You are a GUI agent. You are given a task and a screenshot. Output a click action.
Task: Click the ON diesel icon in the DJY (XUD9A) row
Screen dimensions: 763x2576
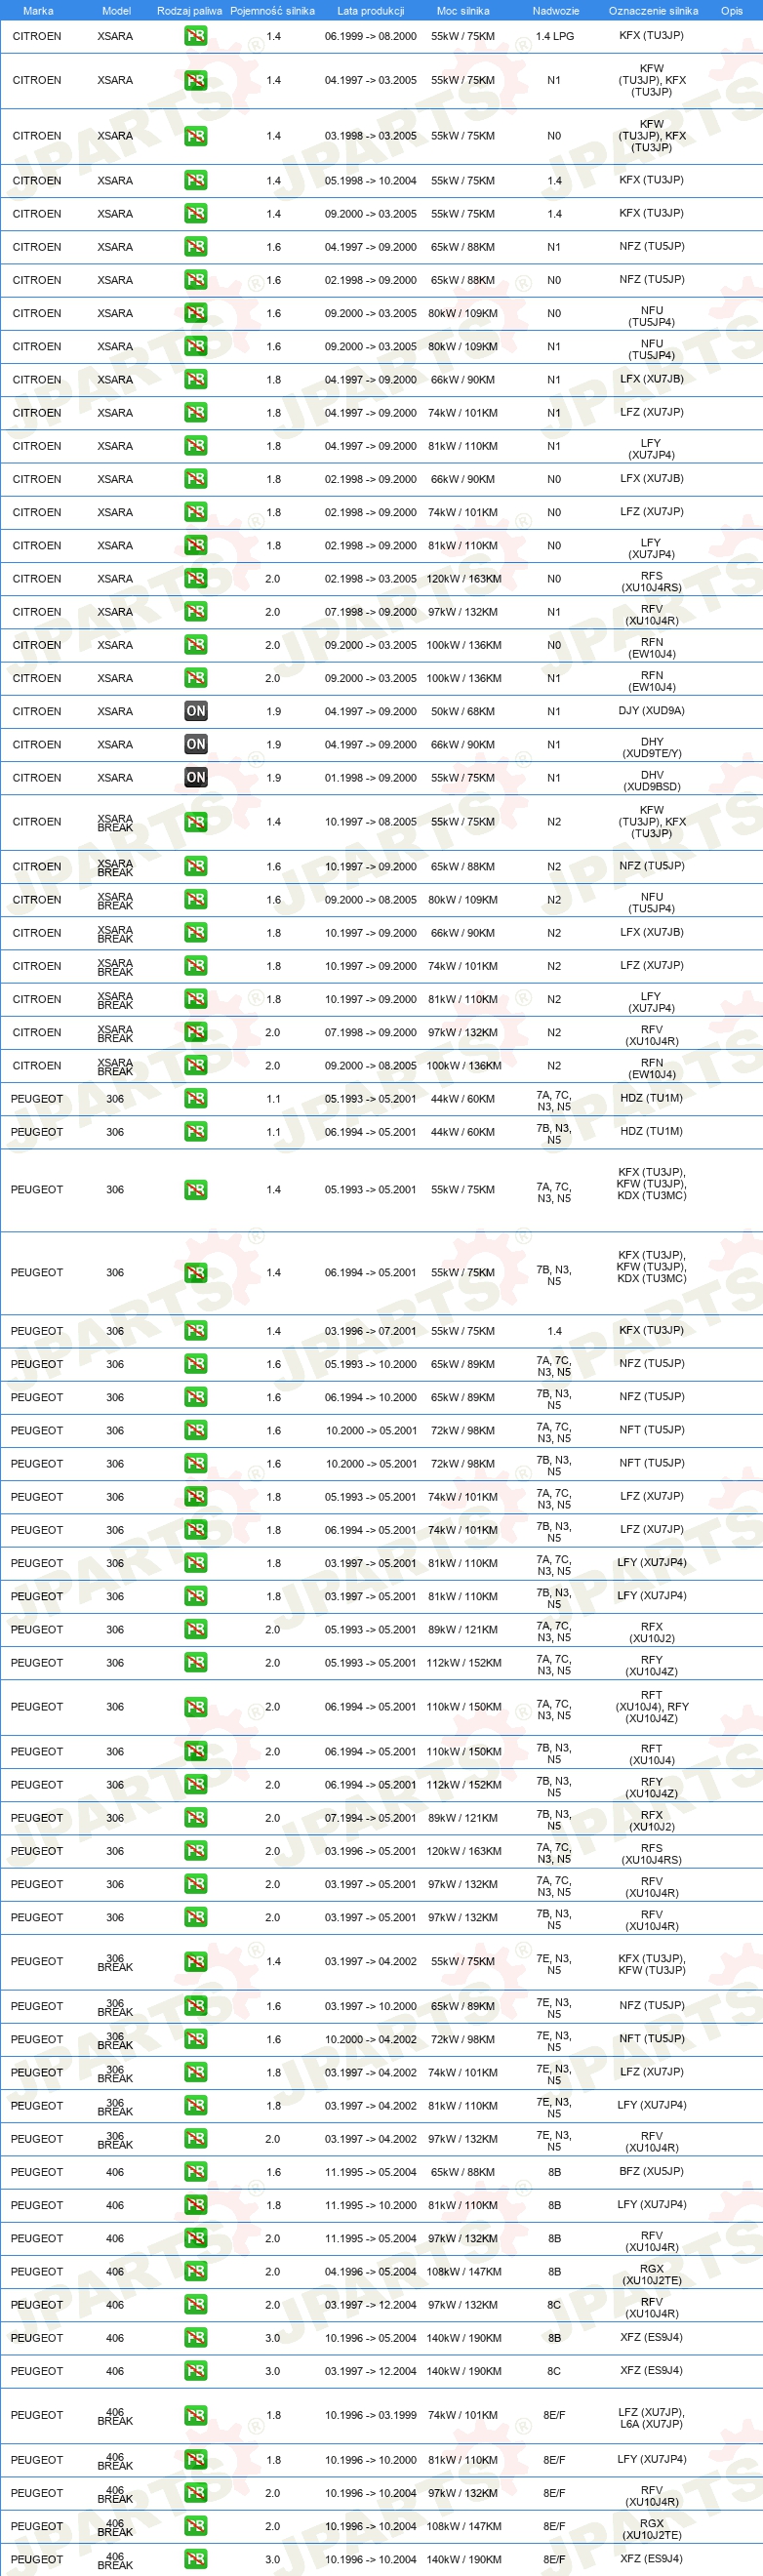(196, 711)
